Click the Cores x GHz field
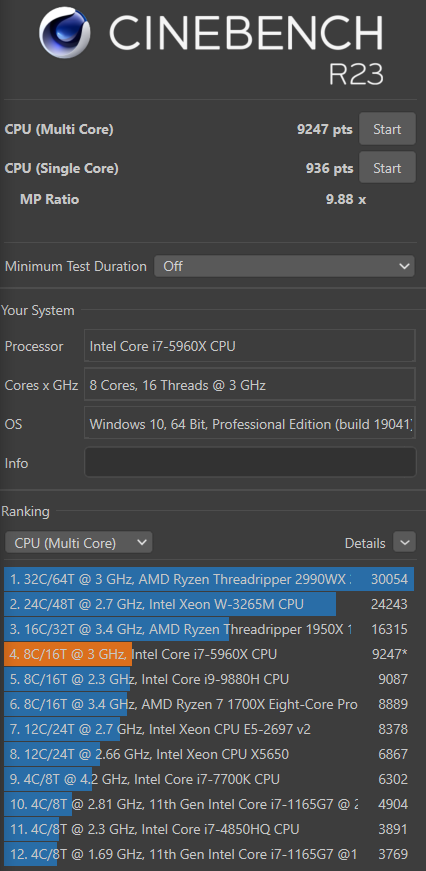The width and height of the screenshot is (426, 871). (250, 384)
